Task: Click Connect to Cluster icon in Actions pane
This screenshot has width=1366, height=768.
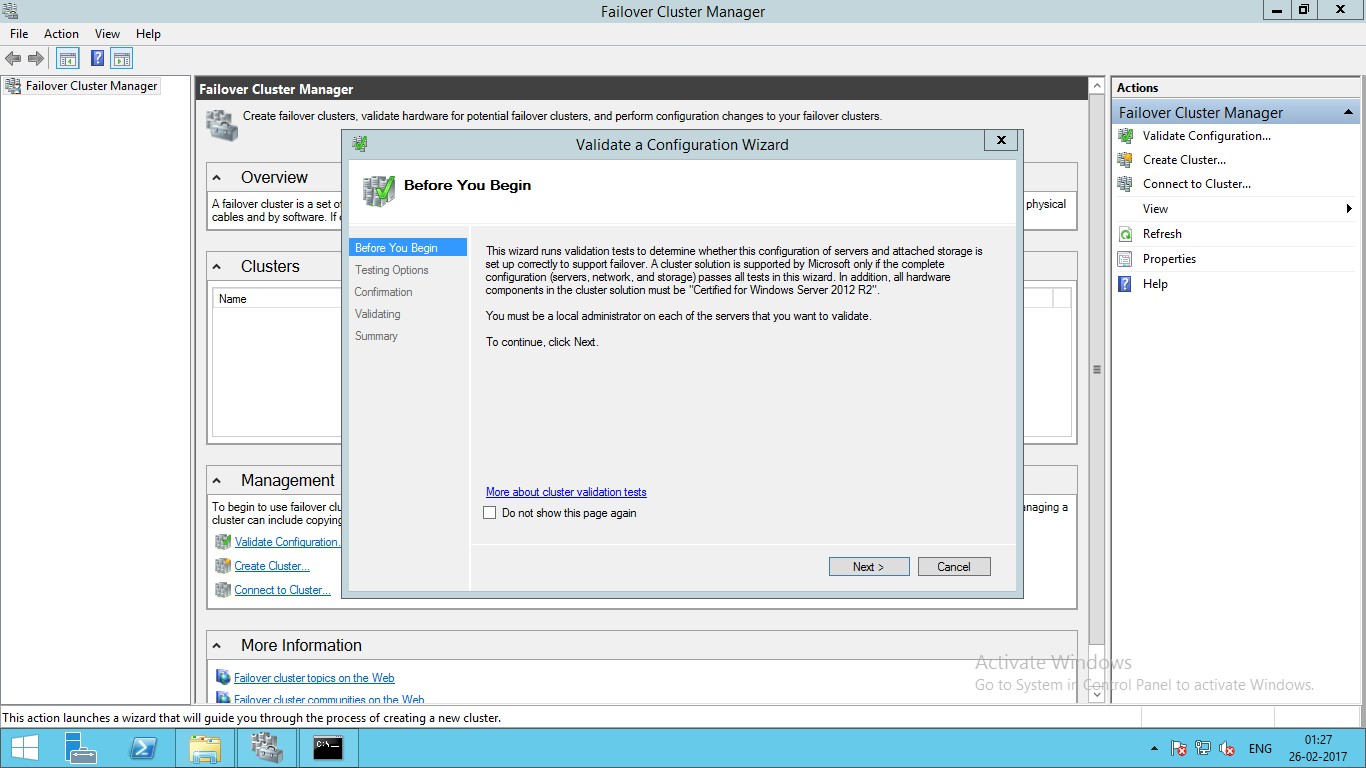Action: 1125,184
